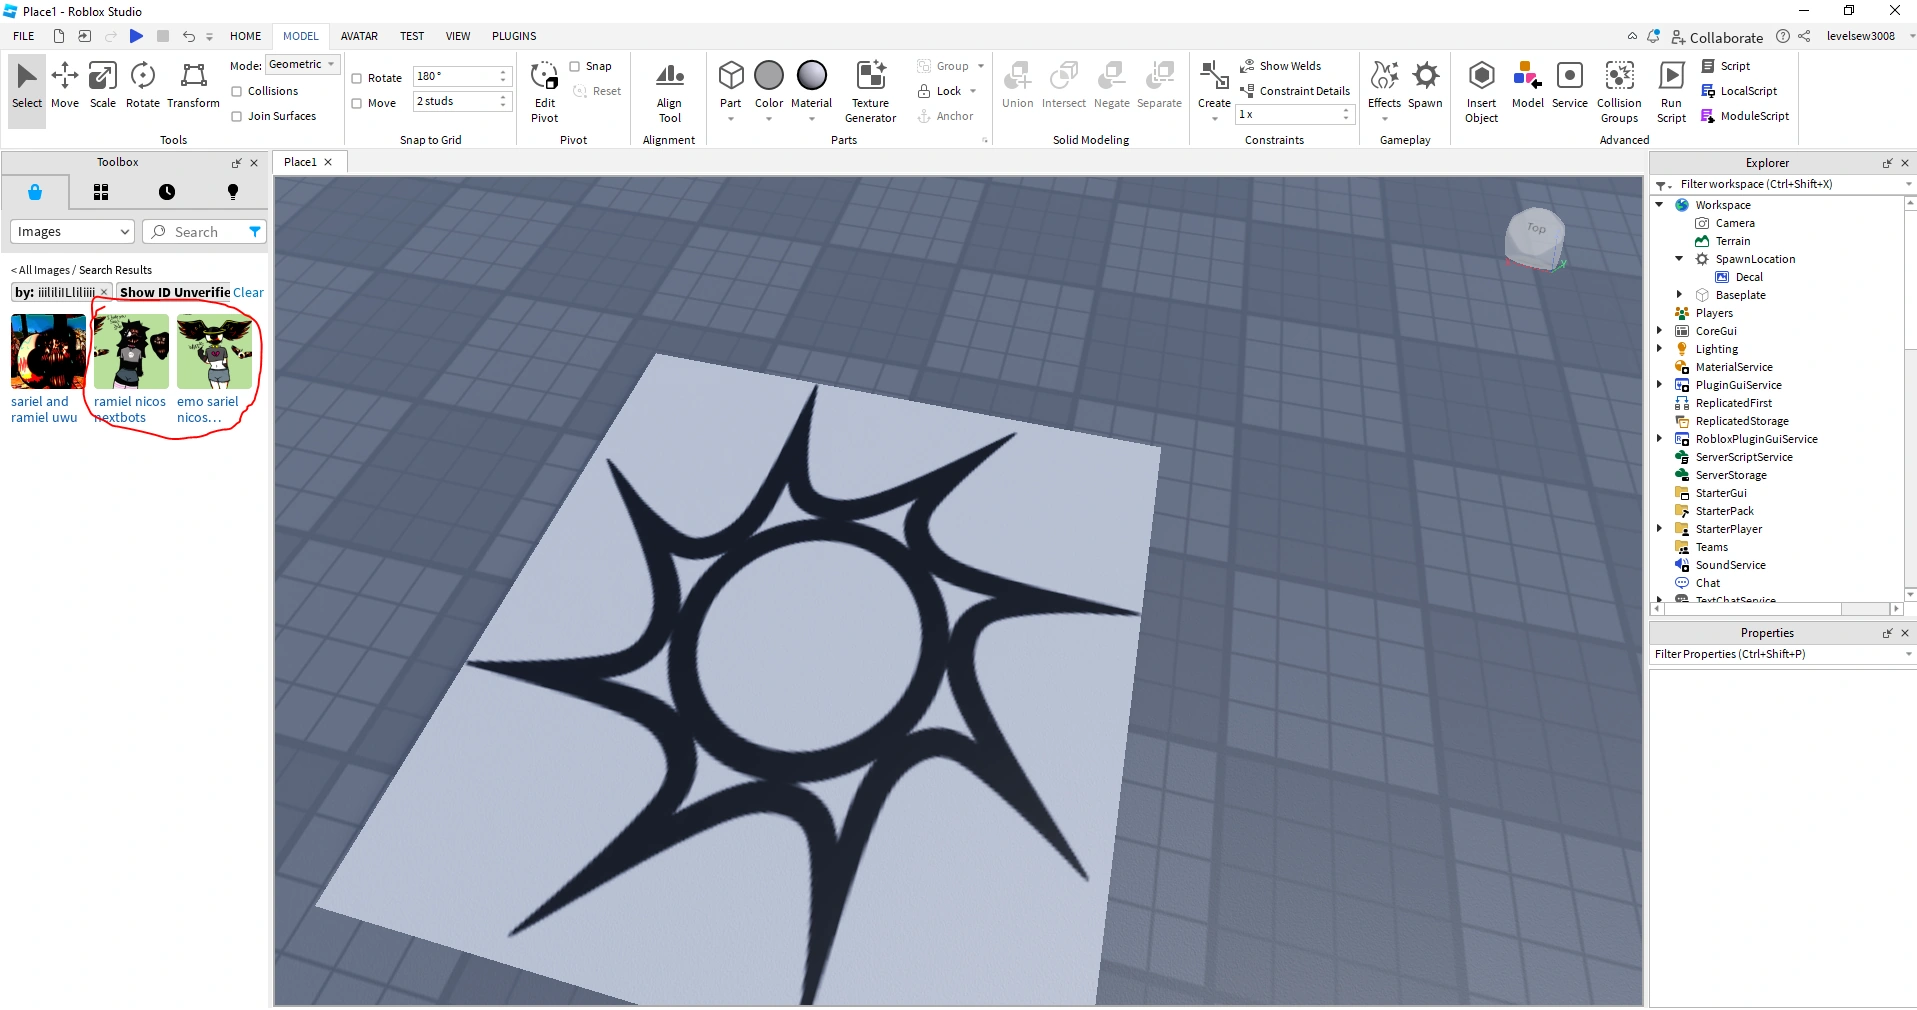Collapse the SpawnLocation tree node

pyautogui.click(x=1679, y=259)
